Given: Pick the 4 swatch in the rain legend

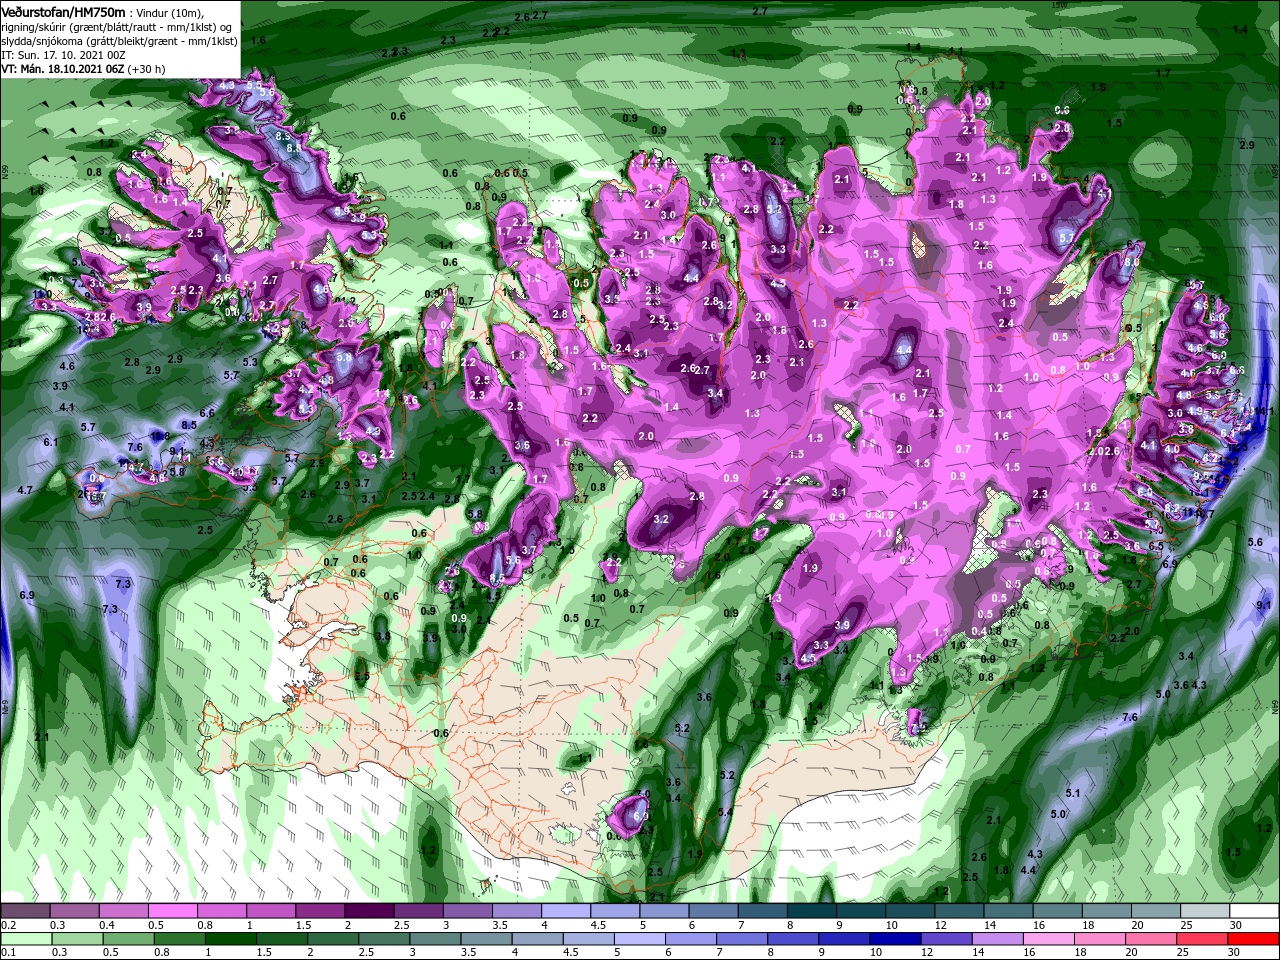Looking at the screenshot, I should (538, 939).
